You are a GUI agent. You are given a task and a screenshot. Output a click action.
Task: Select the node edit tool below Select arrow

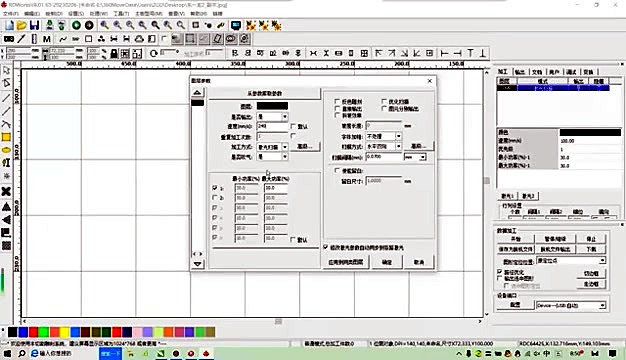point(6,83)
